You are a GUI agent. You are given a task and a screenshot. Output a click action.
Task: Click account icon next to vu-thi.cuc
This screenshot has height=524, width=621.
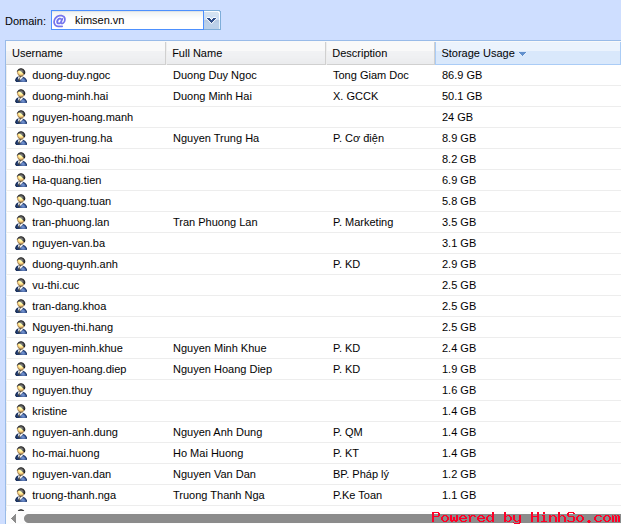point(21,285)
